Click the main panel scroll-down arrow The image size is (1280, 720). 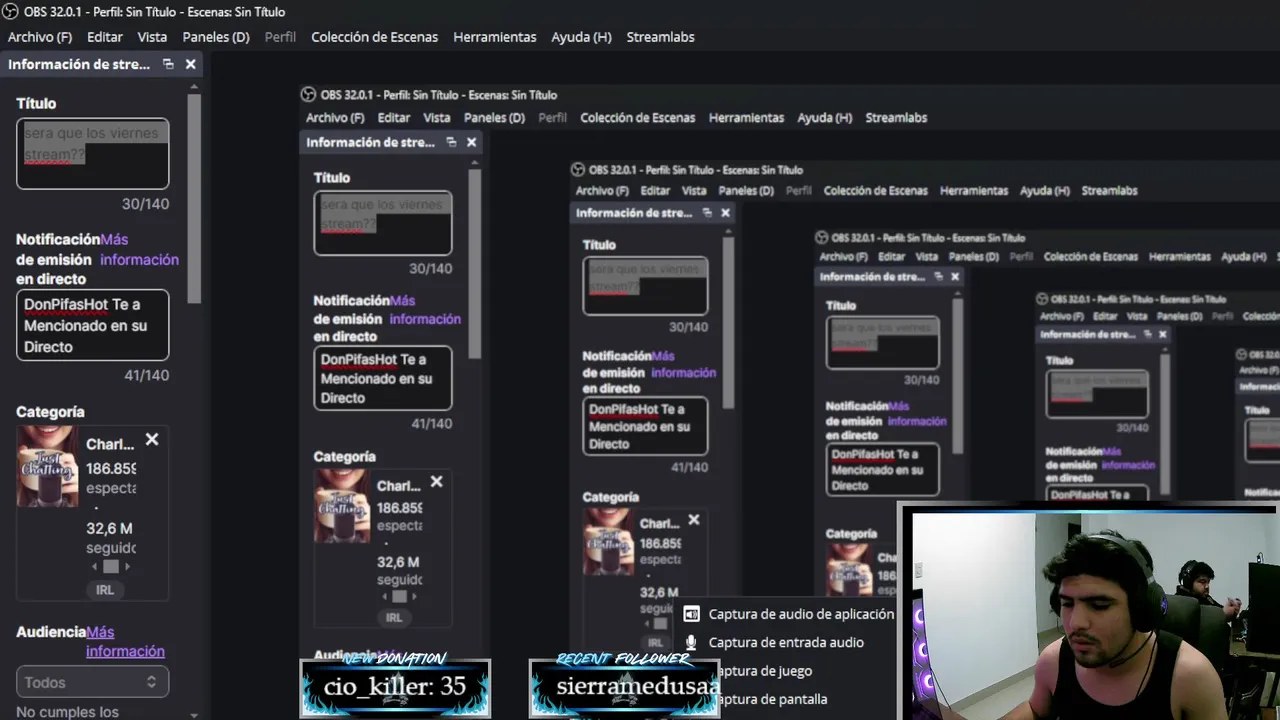194,714
